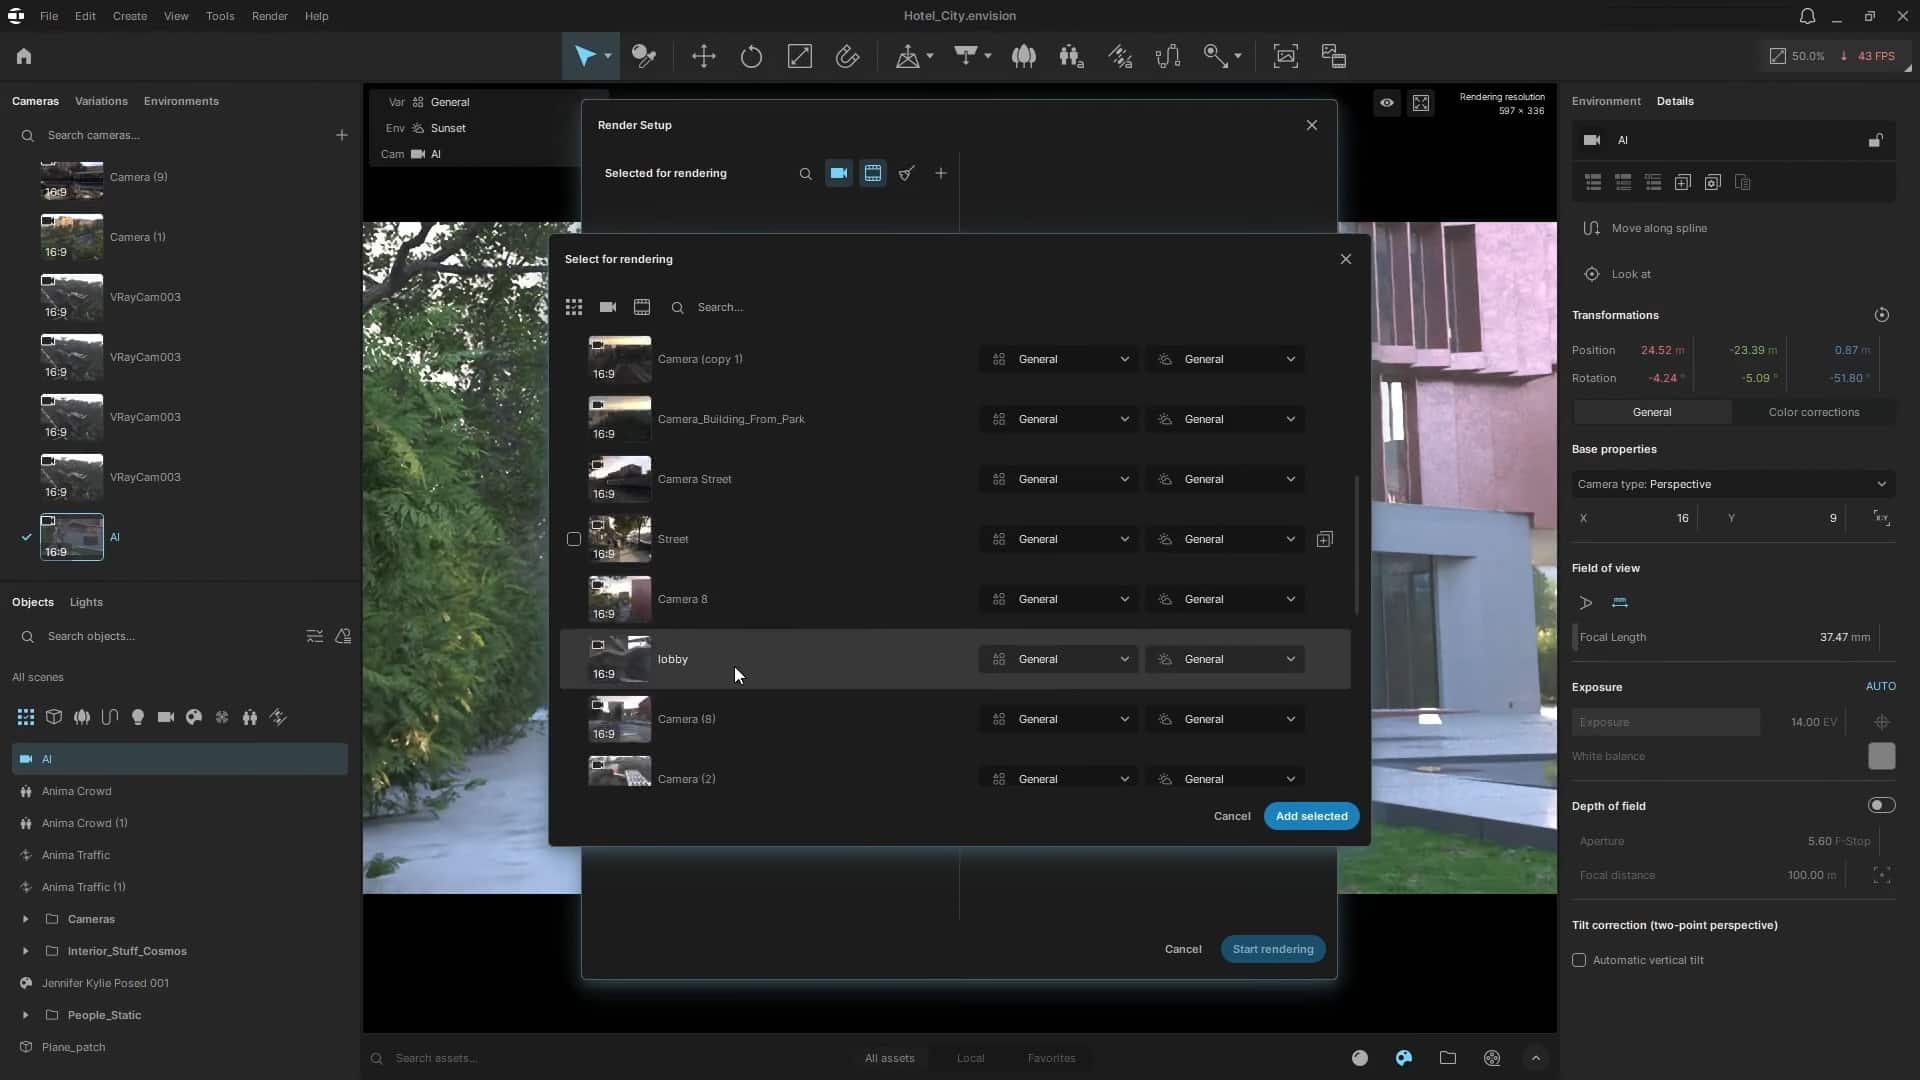This screenshot has width=1920, height=1080.
Task: Click the Select for rendering list scrollbar
Action: pyautogui.click(x=1357, y=545)
